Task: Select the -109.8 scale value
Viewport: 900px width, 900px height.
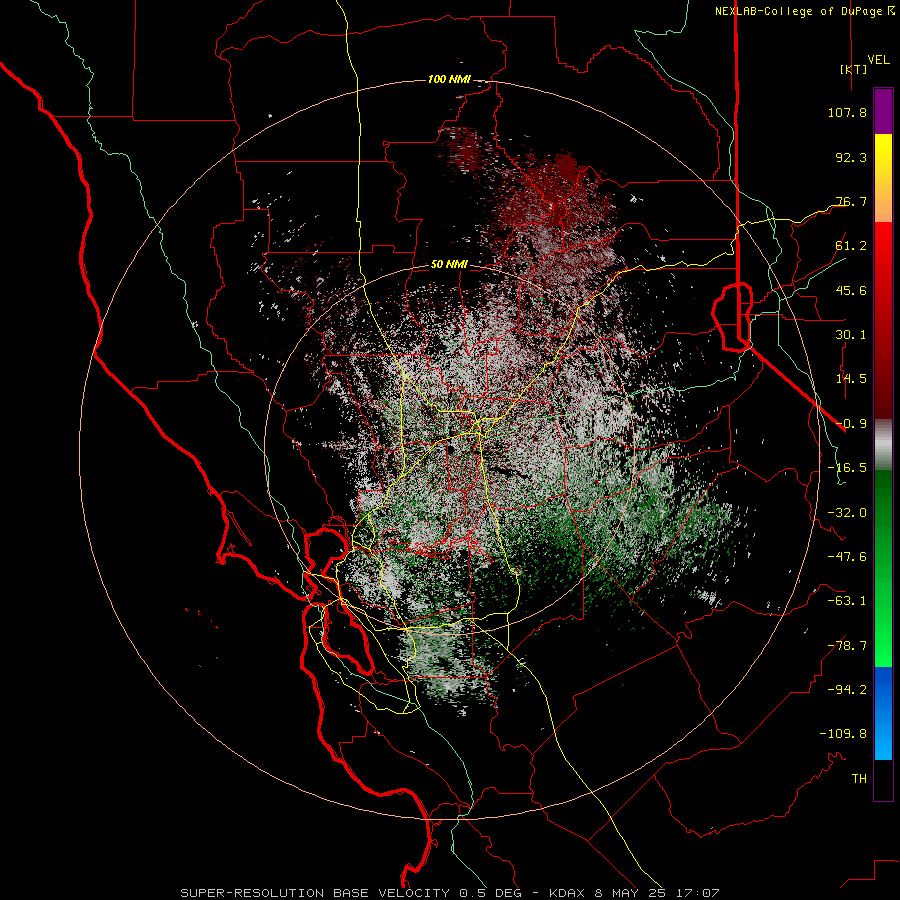Action: (843, 734)
